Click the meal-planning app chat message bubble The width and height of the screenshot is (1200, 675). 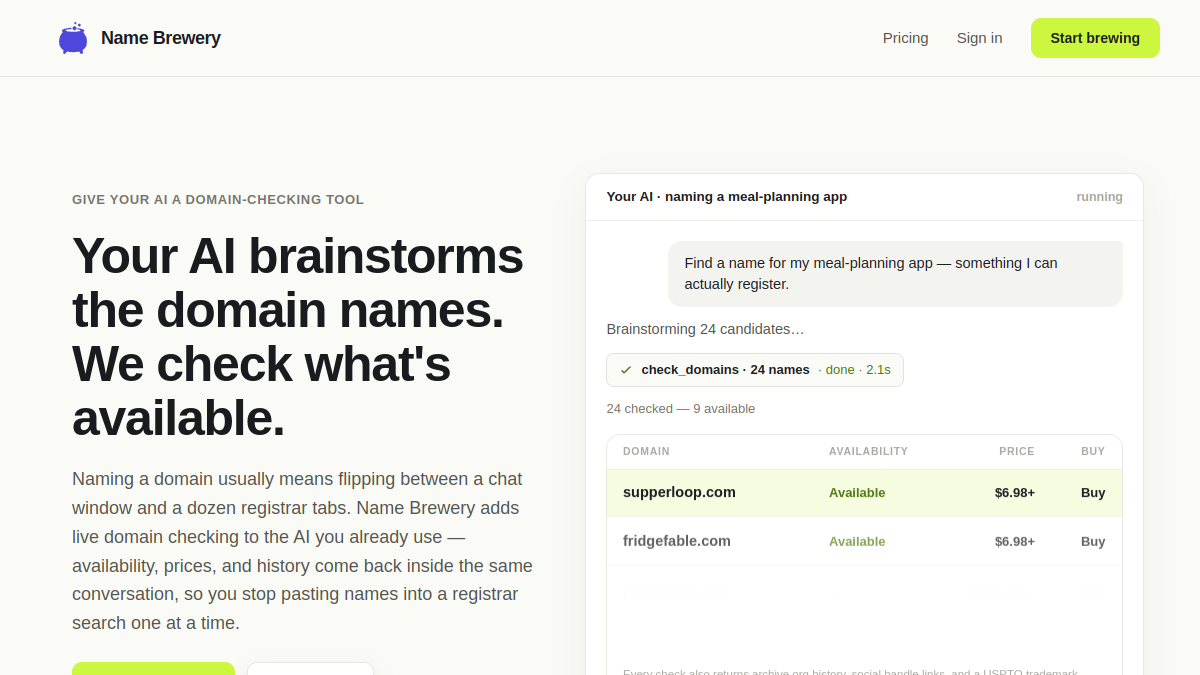(x=895, y=274)
